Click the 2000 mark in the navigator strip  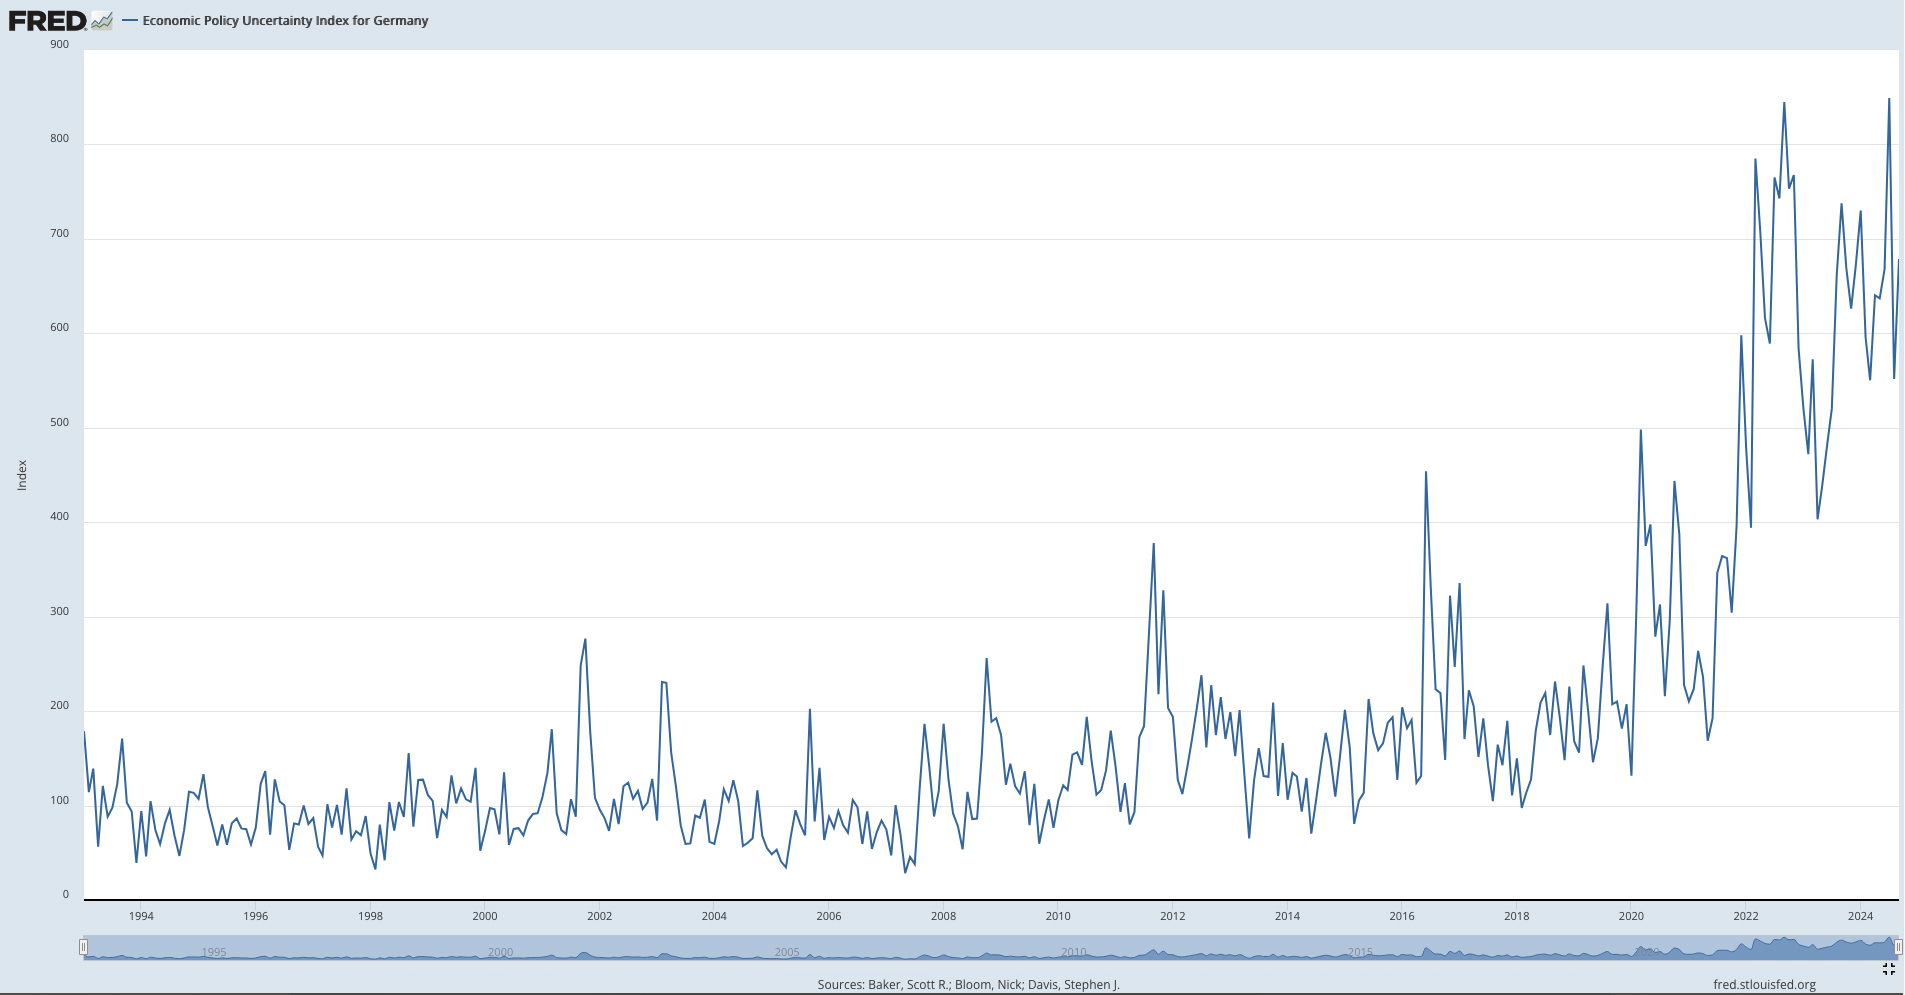tap(500, 952)
